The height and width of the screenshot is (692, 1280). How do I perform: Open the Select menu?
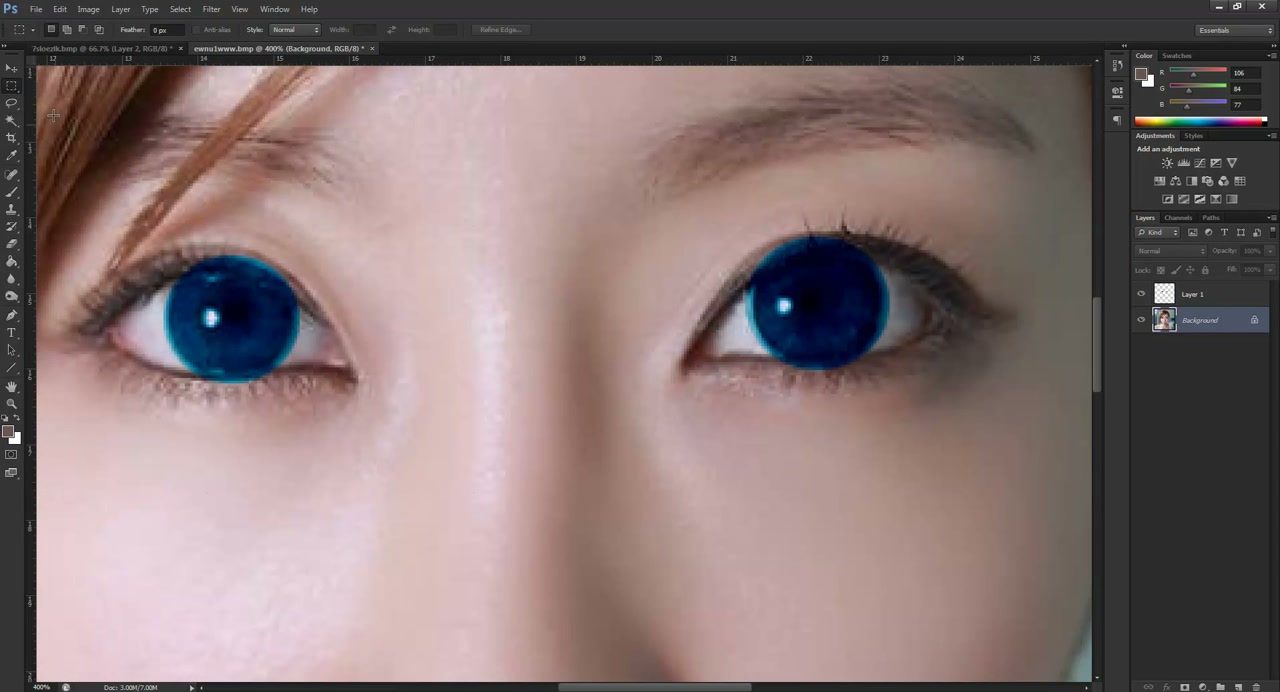tap(180, 9)
